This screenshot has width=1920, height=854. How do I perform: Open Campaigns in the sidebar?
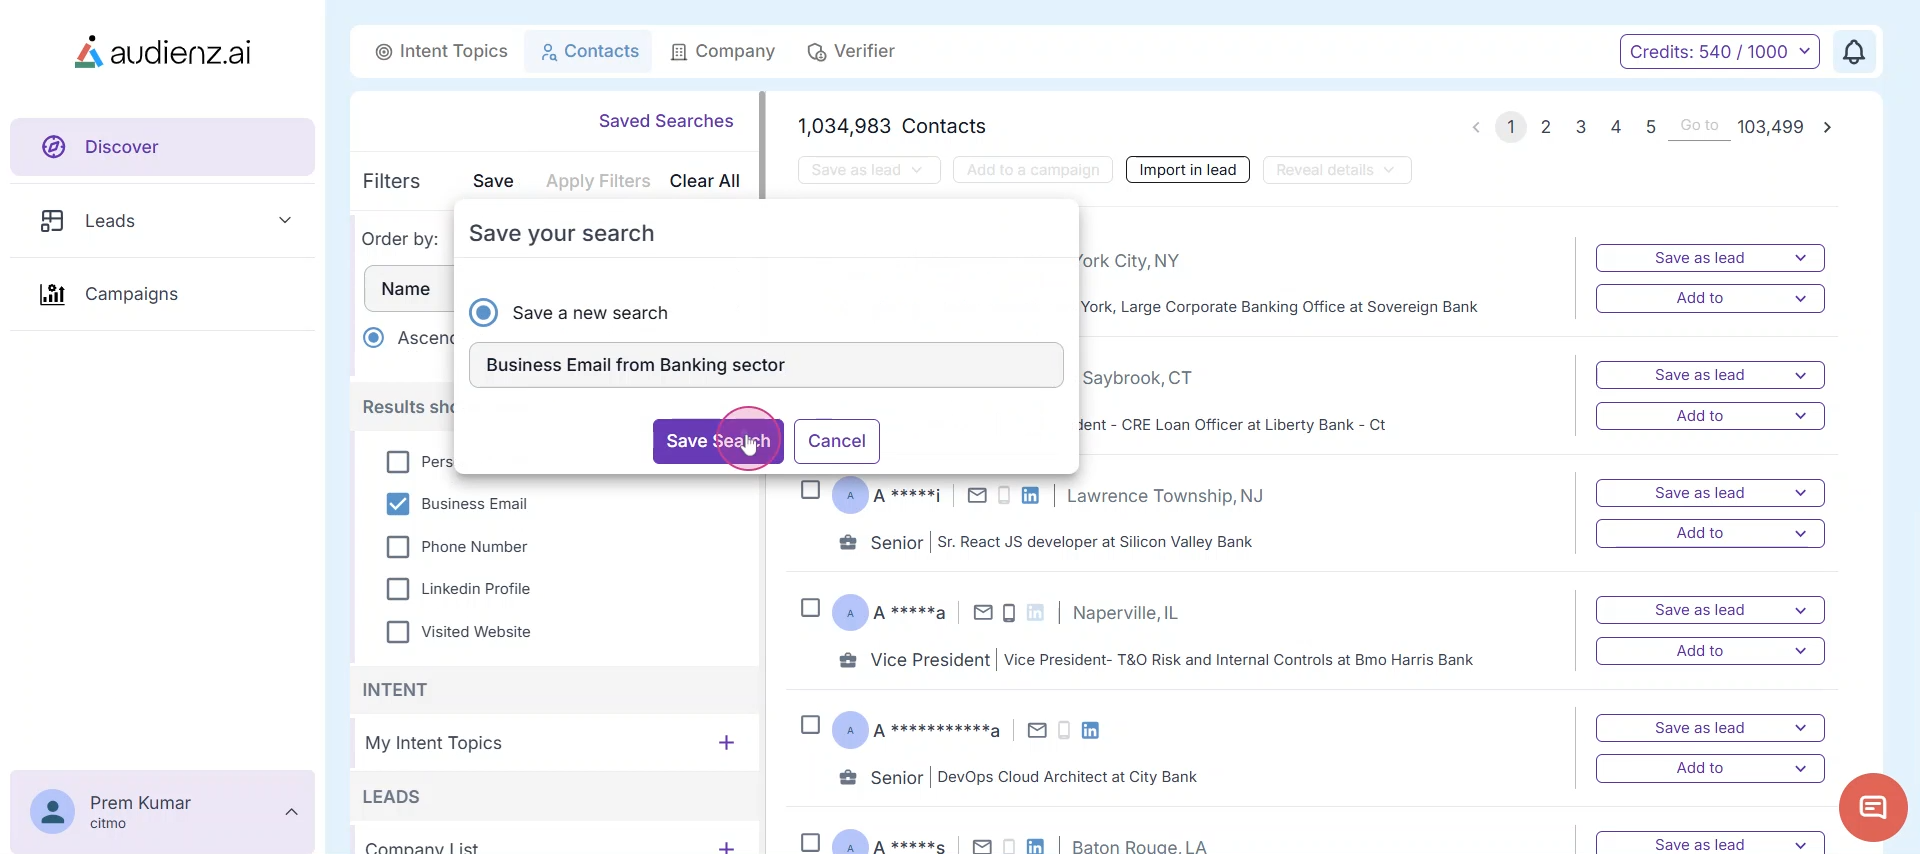(162, 294)
